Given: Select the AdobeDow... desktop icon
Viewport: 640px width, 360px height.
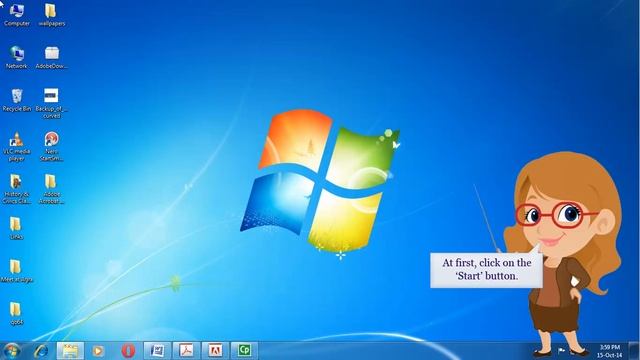Looking at the screenshot, I should point(52,57).
